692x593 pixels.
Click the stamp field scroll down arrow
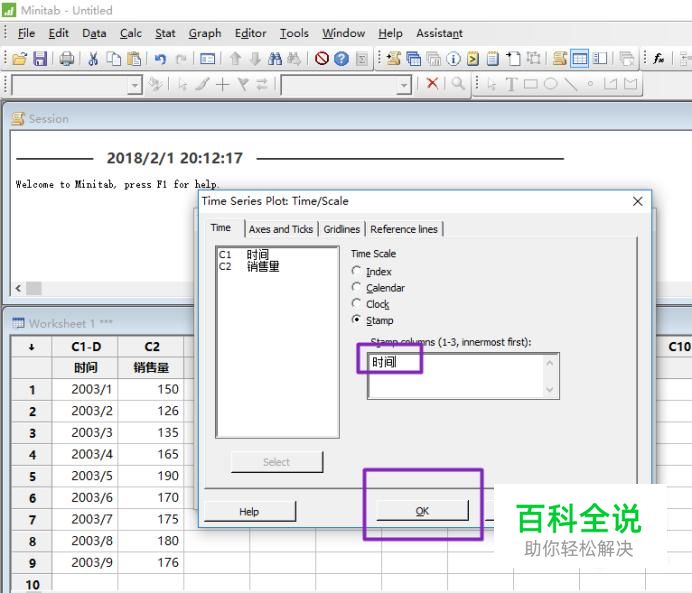point(550,389)
